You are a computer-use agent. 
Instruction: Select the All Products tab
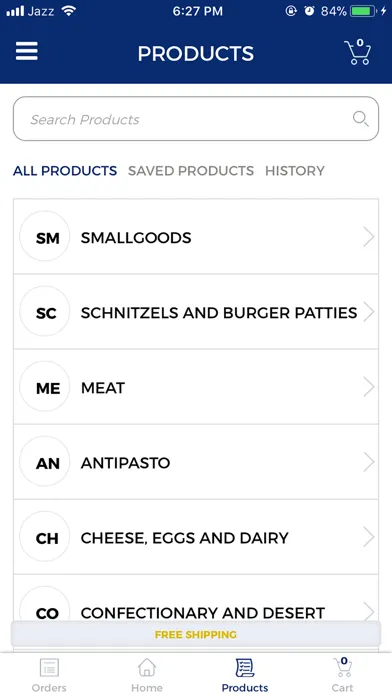point(65,171)
